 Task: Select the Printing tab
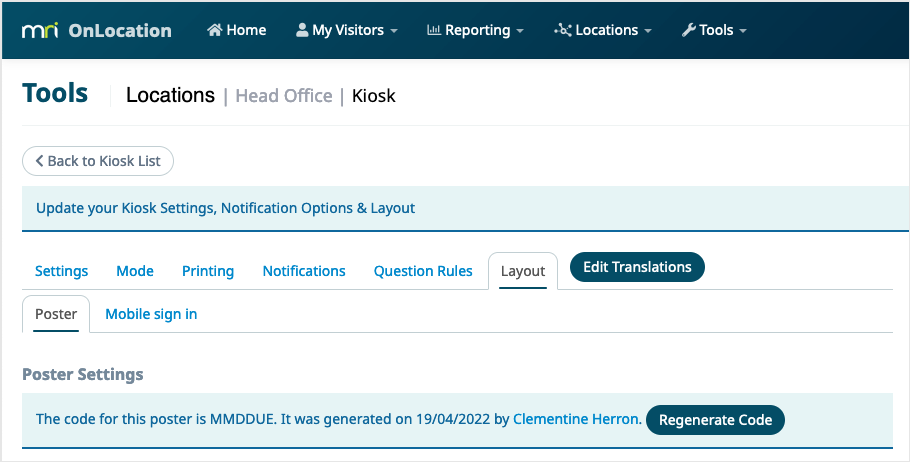(x=208, y=271)
